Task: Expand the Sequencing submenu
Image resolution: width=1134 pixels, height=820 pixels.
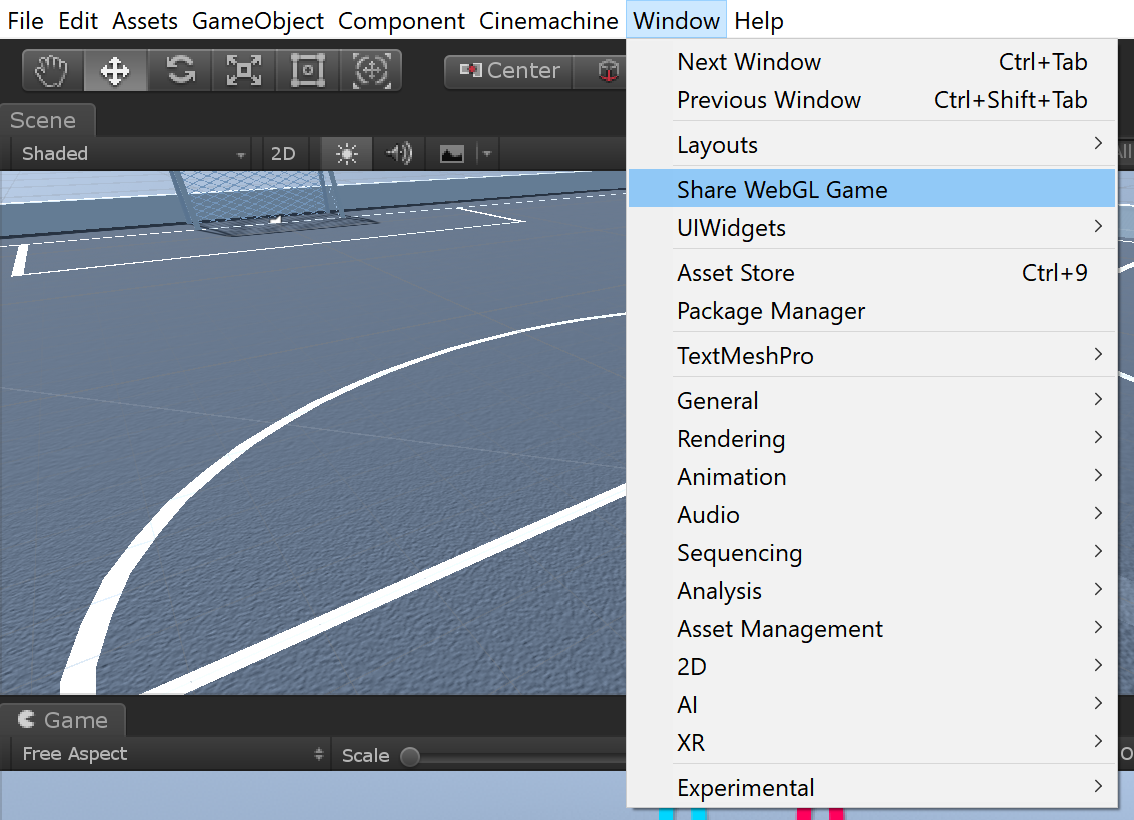Action: 872,552
